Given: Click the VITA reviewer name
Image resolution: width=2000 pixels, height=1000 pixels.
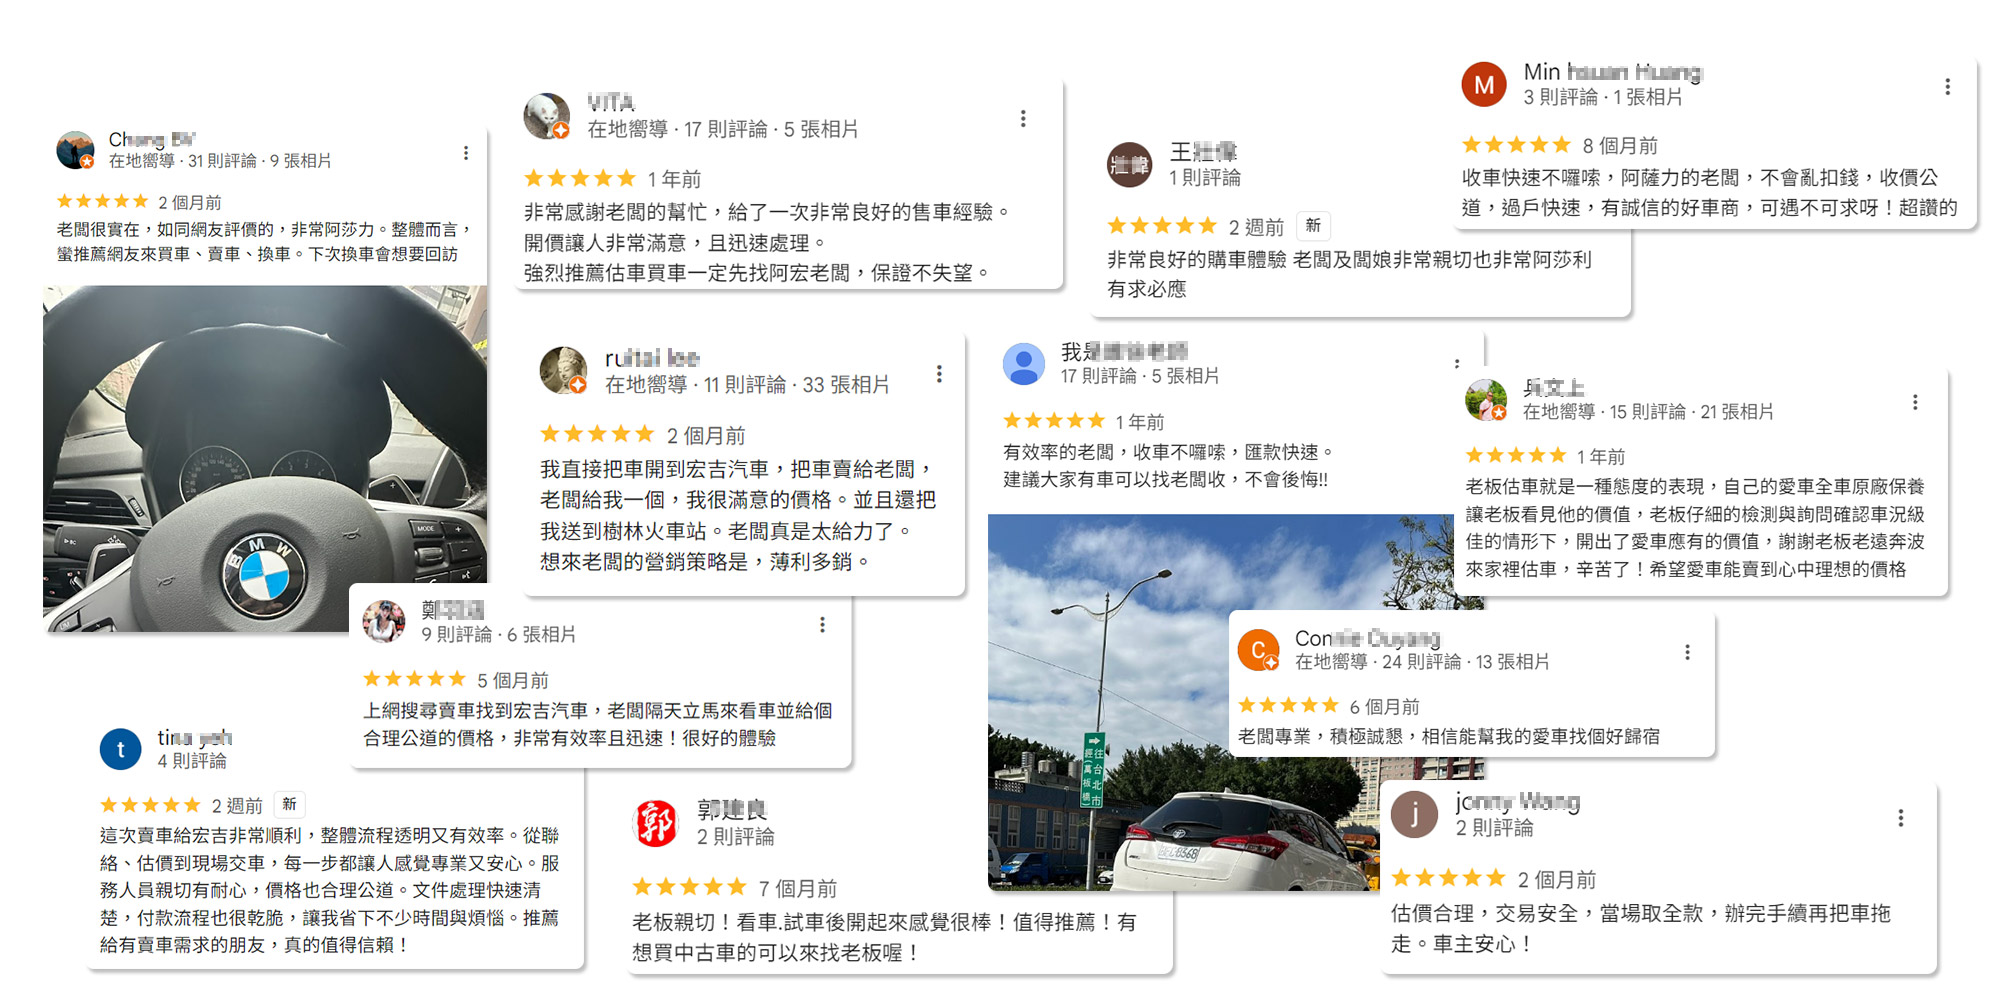Looking at the screenshot, I should pyautogui.click(x=611, y=102).
